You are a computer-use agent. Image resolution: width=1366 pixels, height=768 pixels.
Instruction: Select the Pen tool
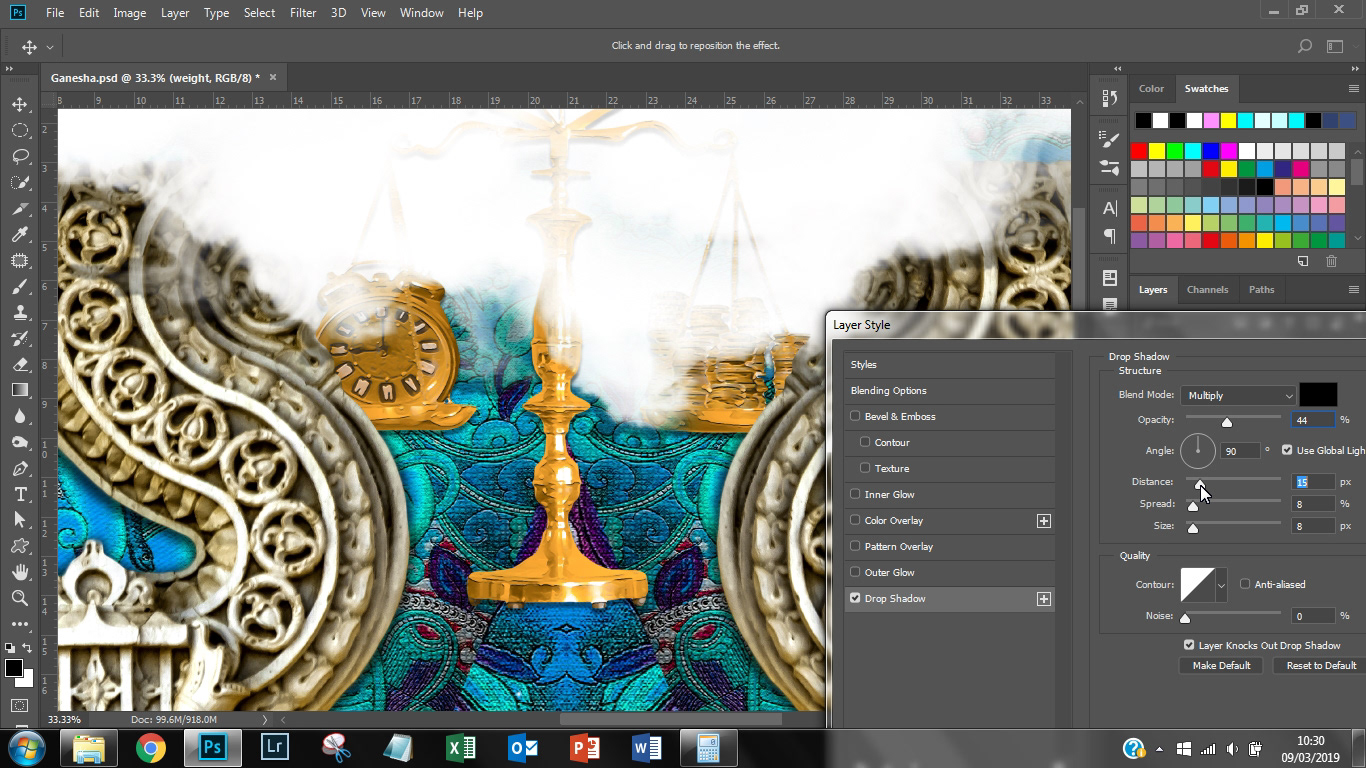pos(20,469)
